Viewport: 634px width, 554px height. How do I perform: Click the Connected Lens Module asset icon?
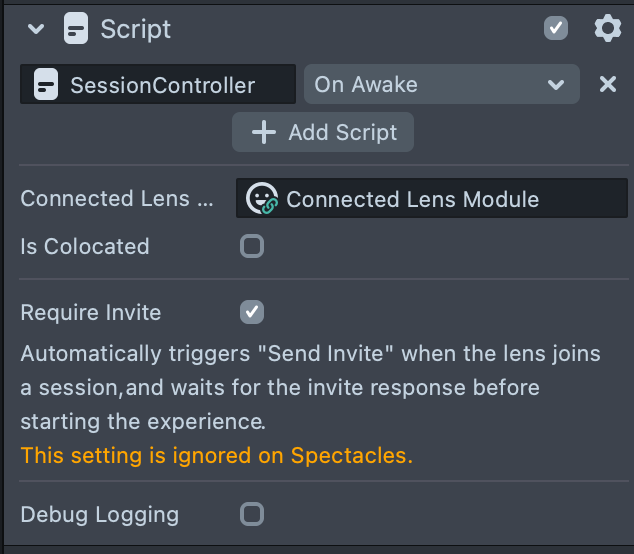pos(262,198)
